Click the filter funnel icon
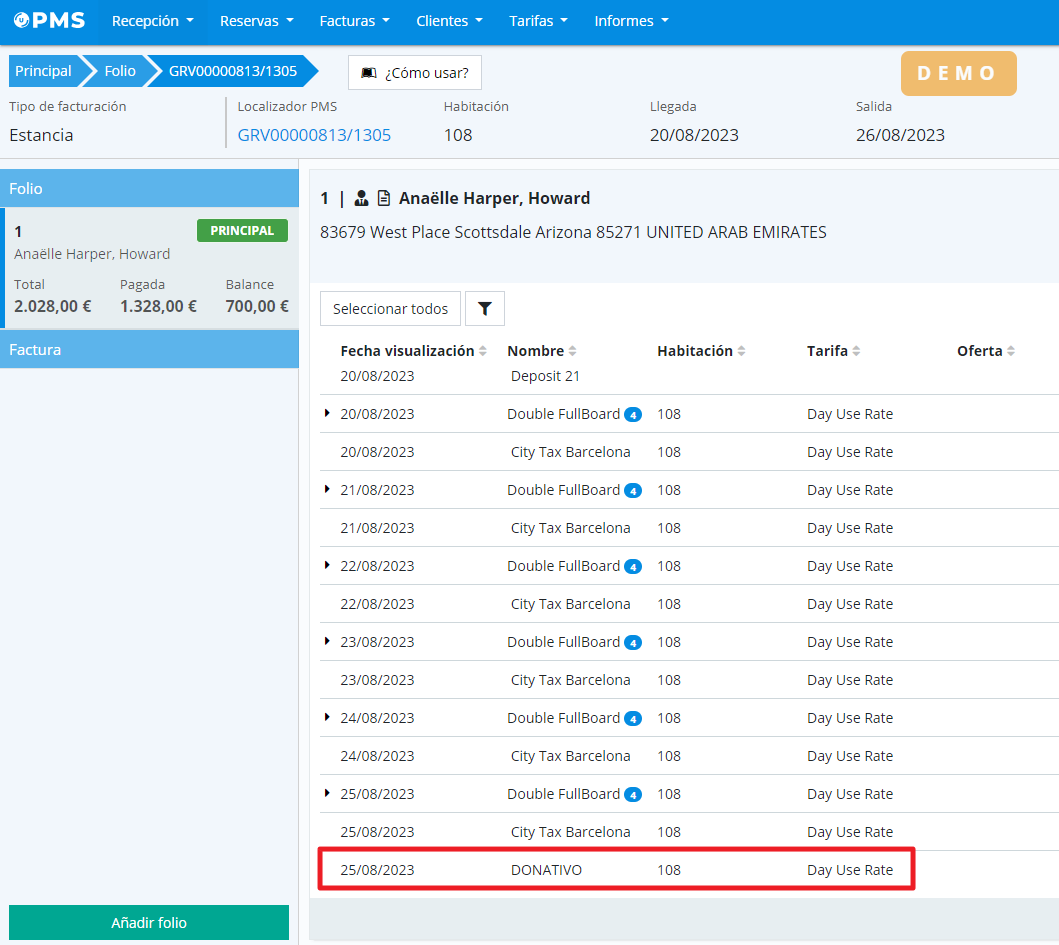Viewport: 1059px width, 945px height. 485,309
